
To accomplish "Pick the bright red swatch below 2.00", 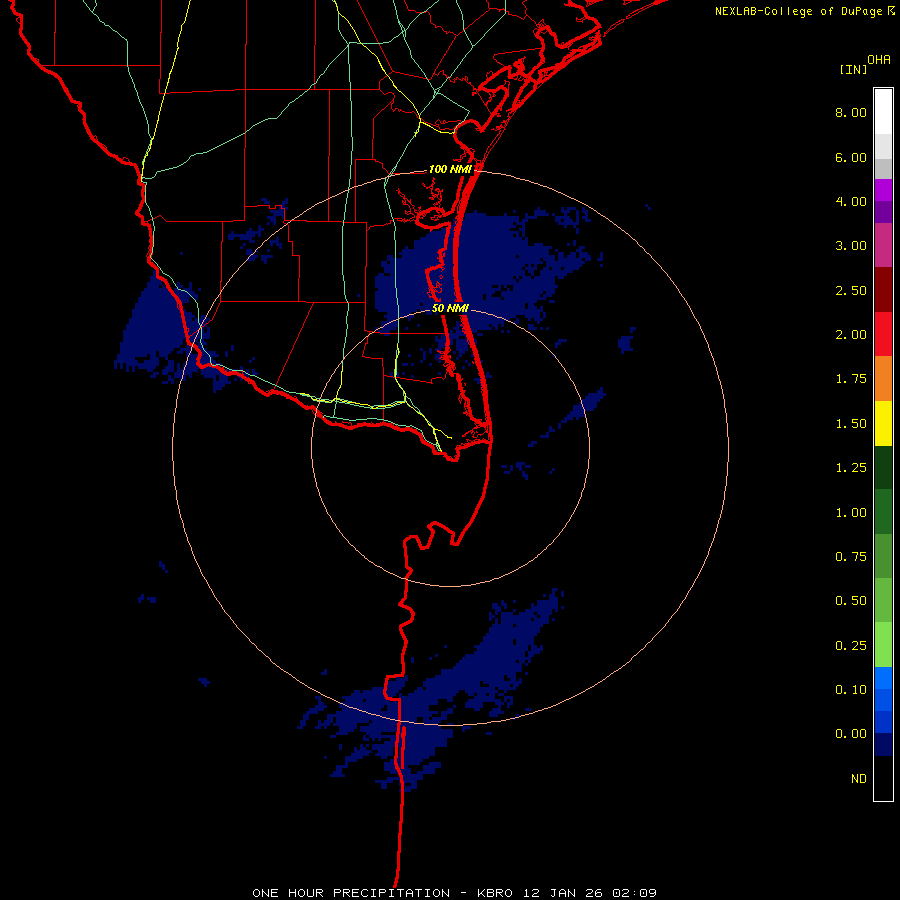I will 883,334.
